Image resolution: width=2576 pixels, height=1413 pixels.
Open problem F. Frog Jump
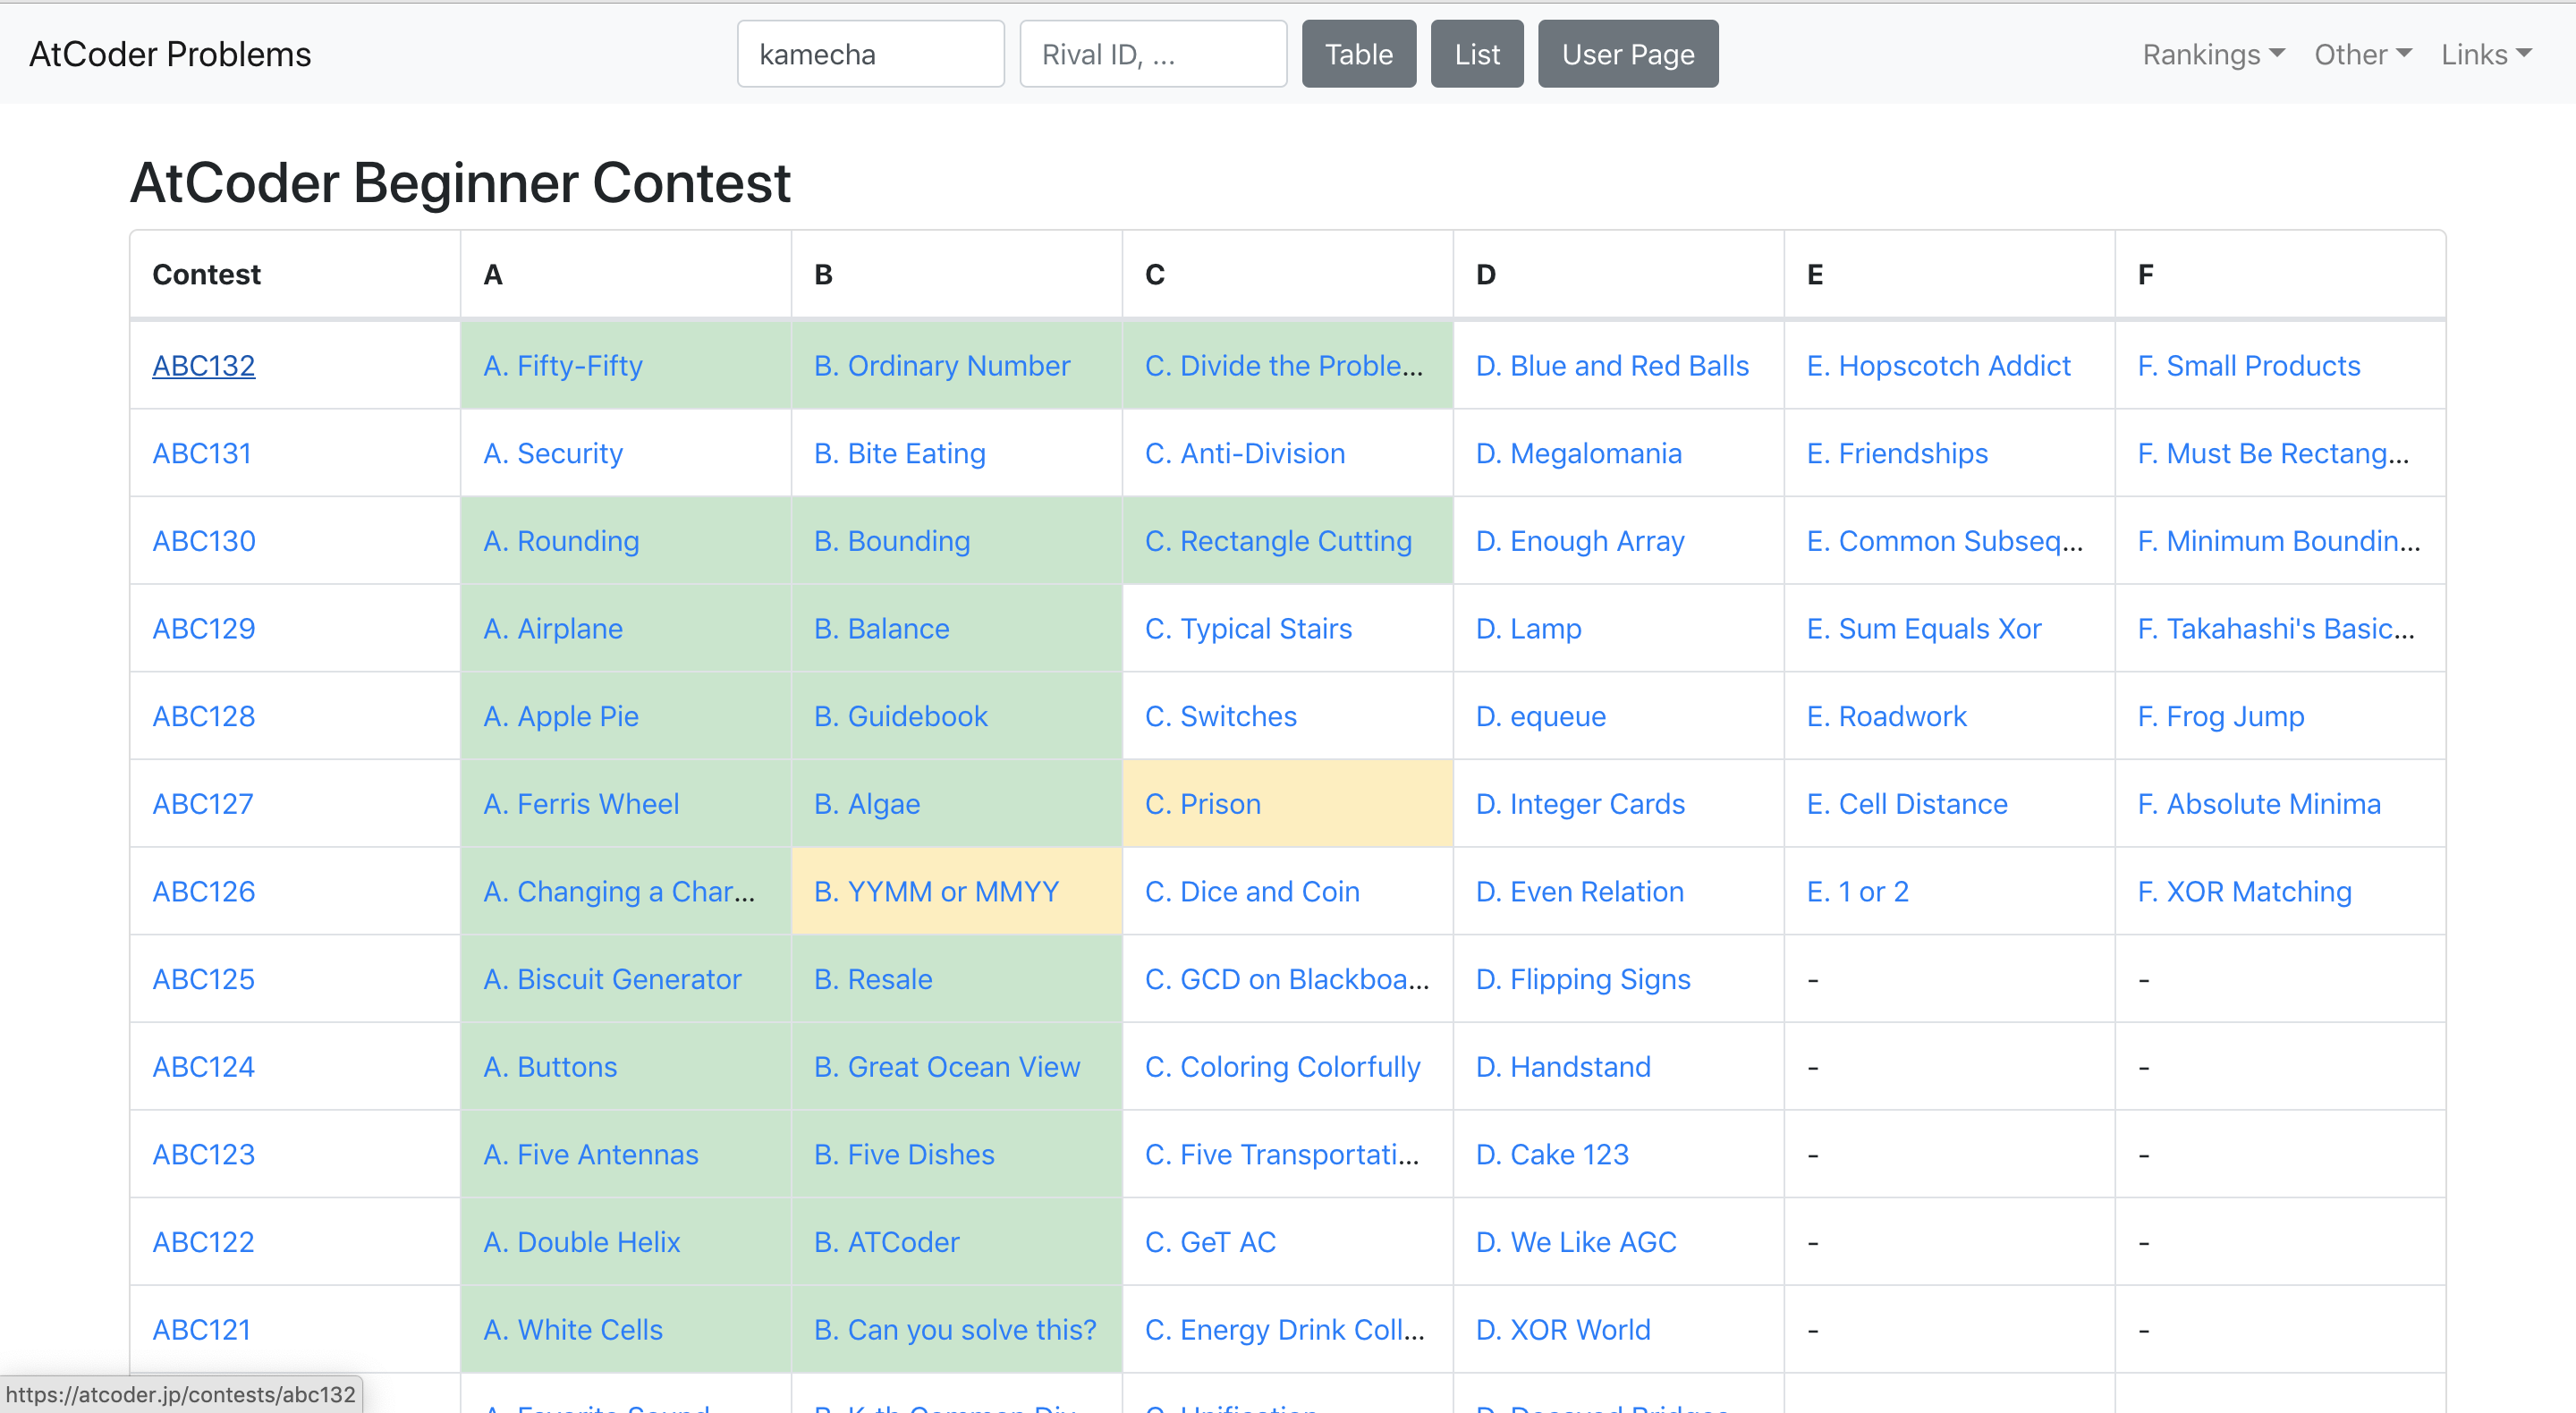[2220, 716]
